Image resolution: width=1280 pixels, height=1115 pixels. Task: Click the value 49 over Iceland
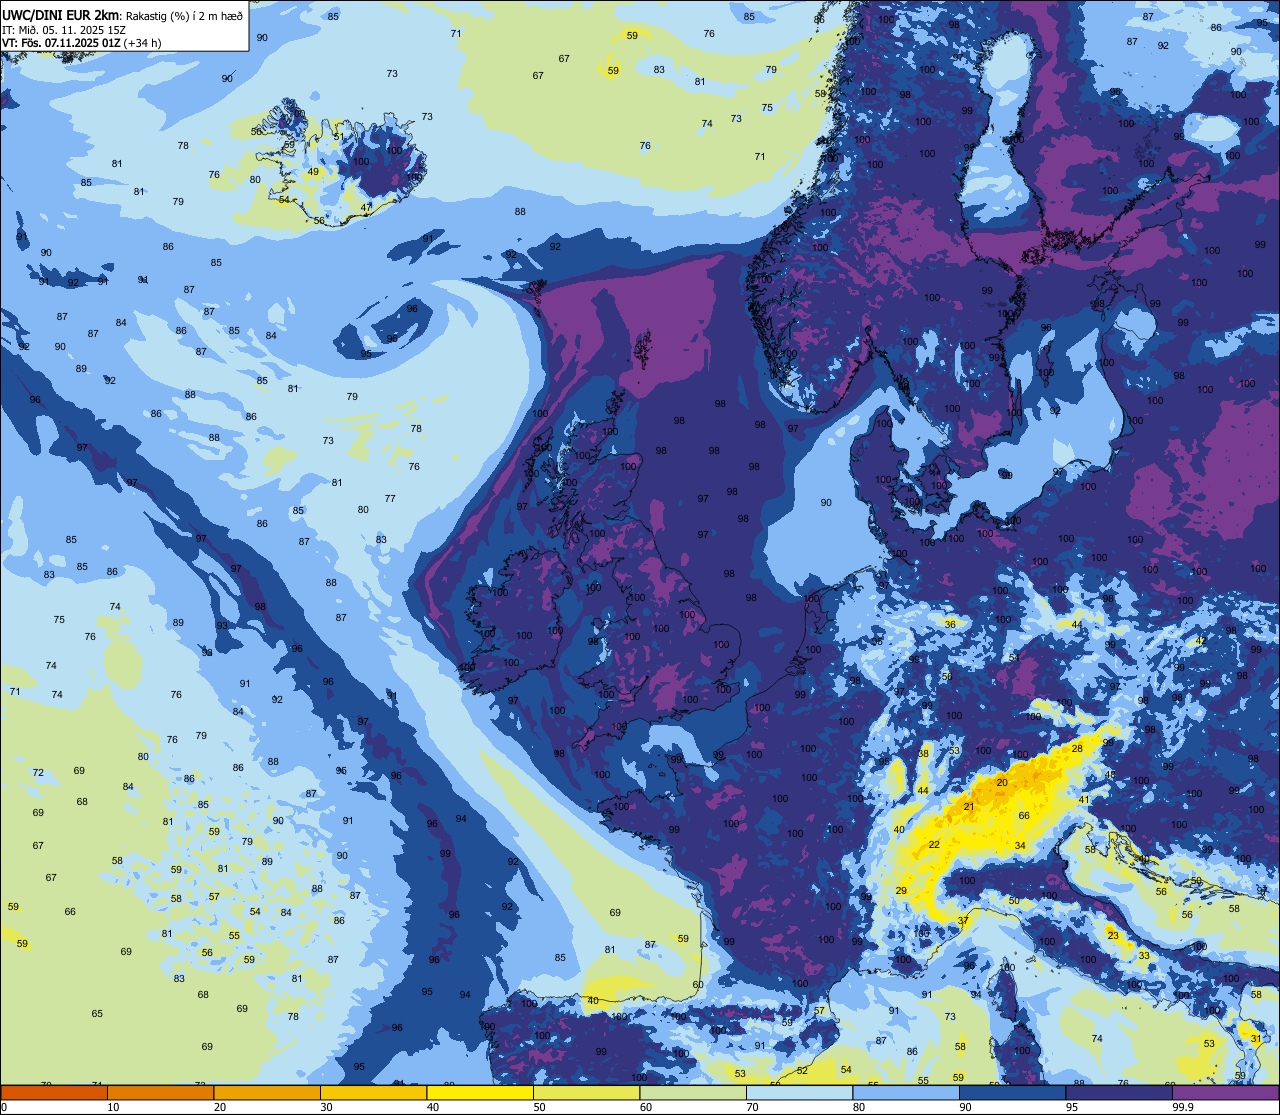click(x=313, y=171)
